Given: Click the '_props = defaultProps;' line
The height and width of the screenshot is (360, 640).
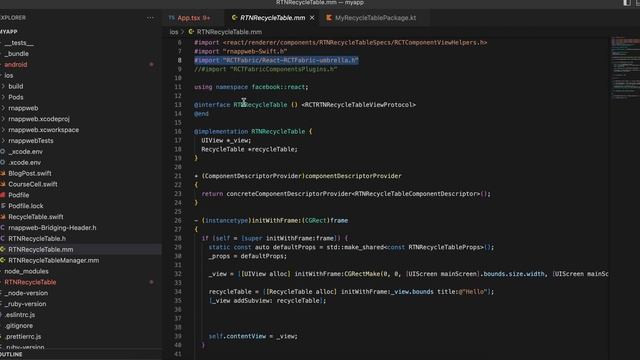Looking at the screenshot, I should click(248, 256).
